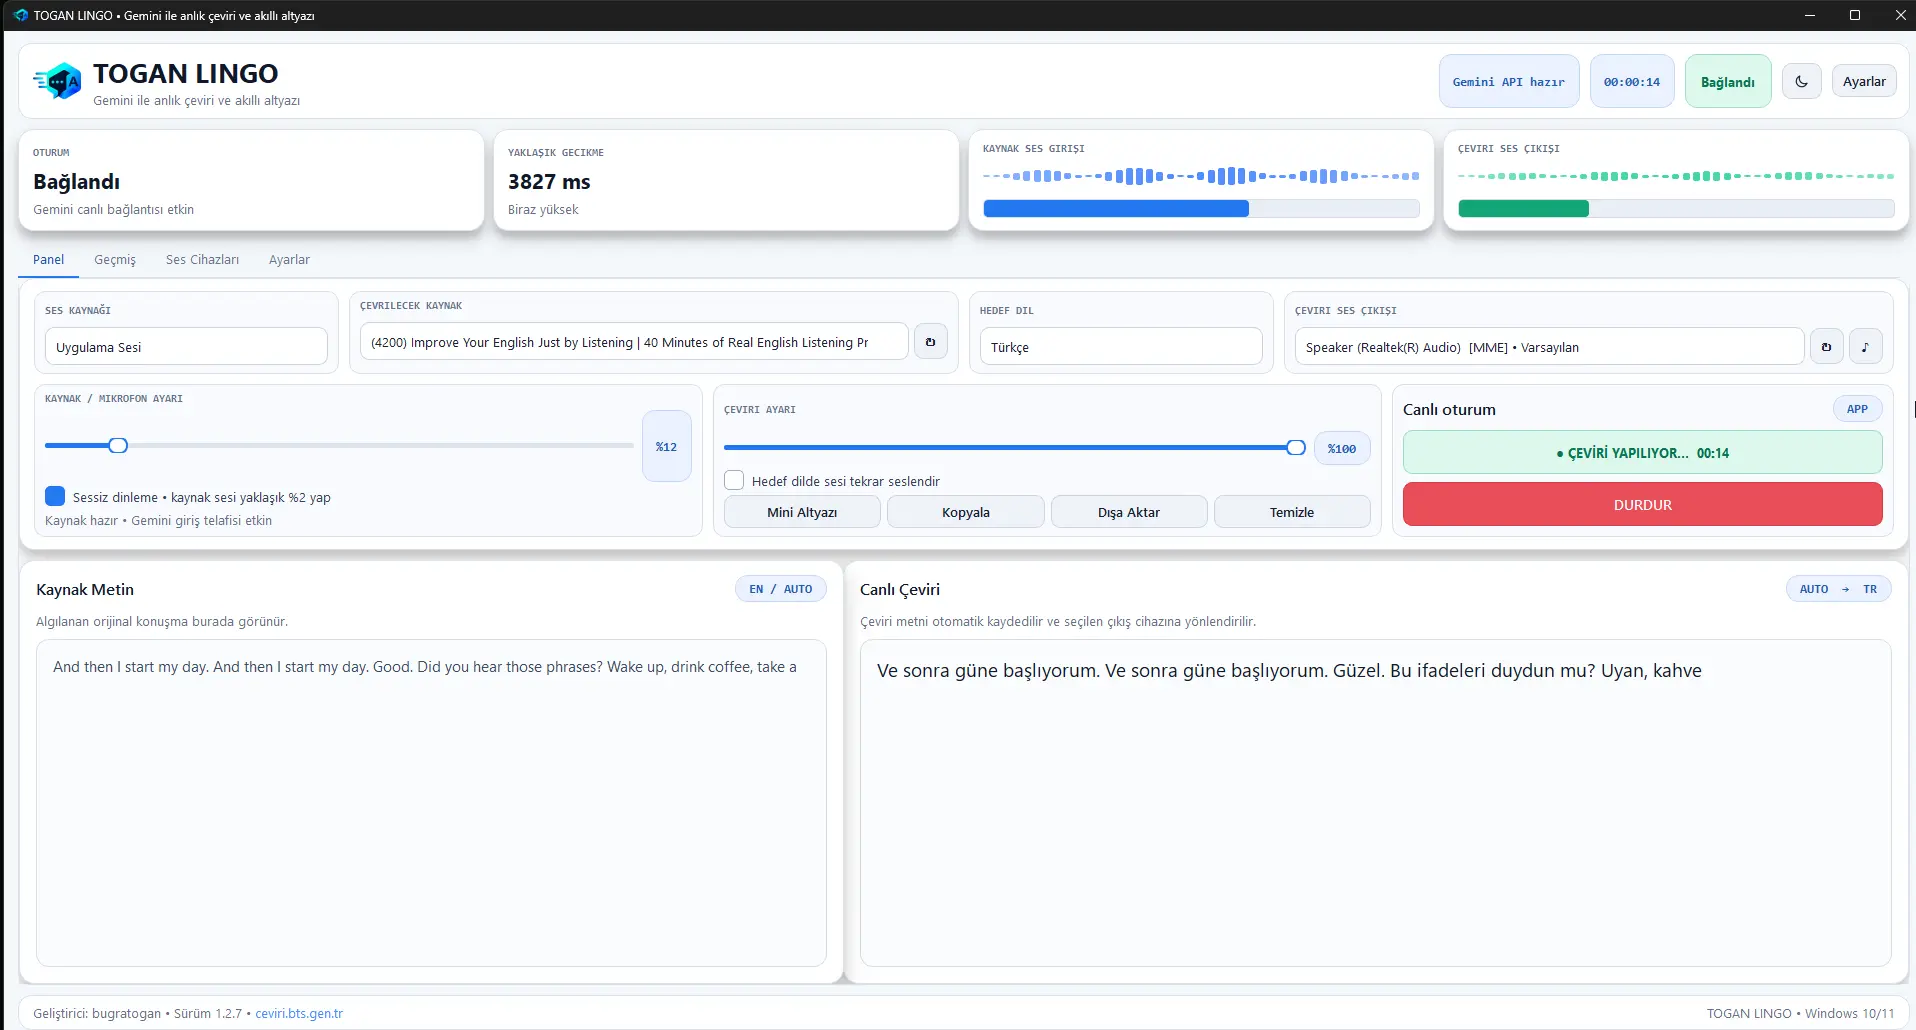1916x1030 pixels.
Task: Click Dışa Aktar to export
Action: (1129, 512)
